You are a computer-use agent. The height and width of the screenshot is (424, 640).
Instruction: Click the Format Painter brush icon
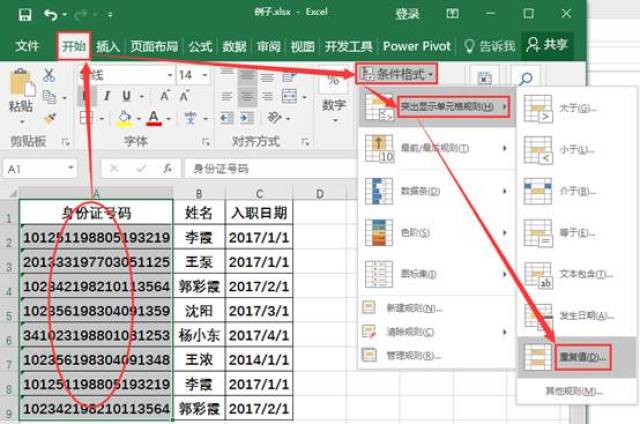(x=49, y=119)
